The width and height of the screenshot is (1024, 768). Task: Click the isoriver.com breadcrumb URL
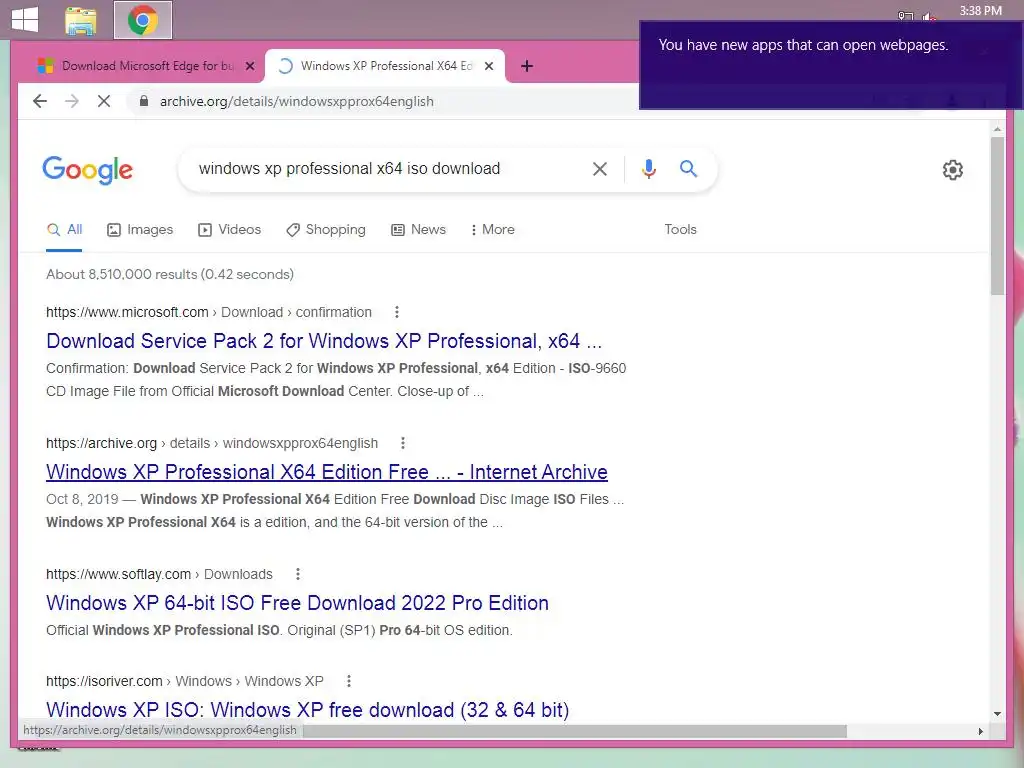pyautogui.click(x=185, y=681)
